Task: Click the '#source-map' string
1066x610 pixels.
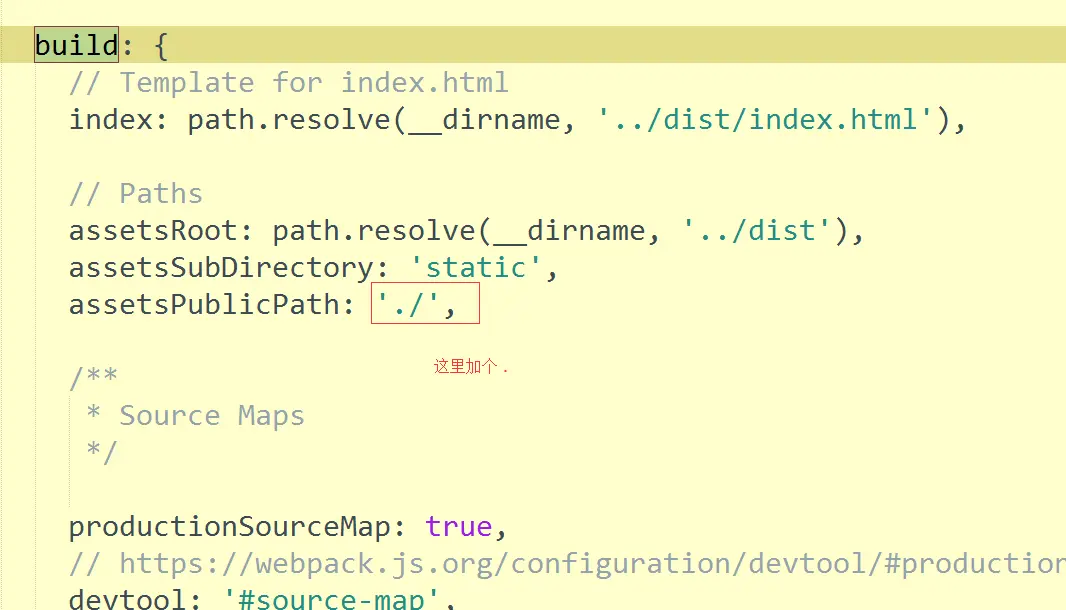Action: (331, 600)
